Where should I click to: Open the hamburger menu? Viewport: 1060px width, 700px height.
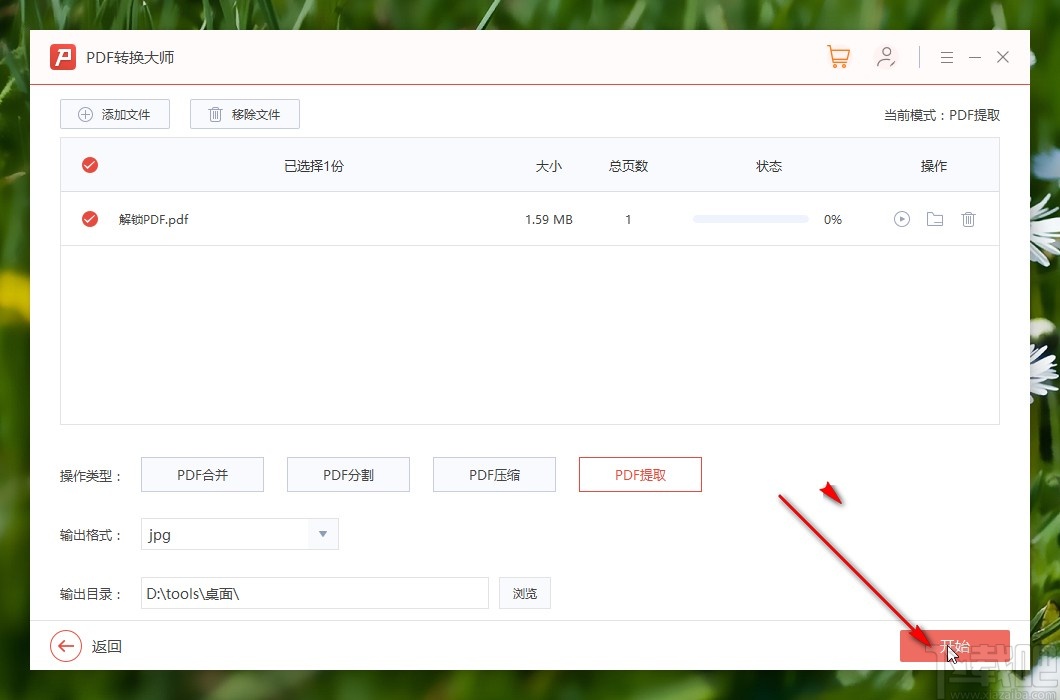click(x=946, y=57)
